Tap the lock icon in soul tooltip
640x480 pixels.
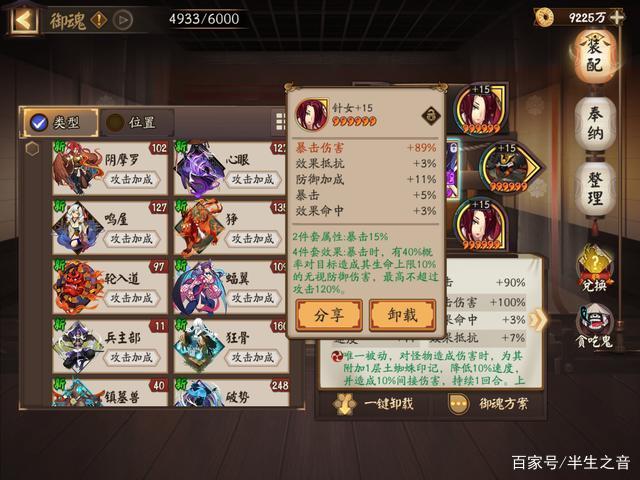click(431, 115)
